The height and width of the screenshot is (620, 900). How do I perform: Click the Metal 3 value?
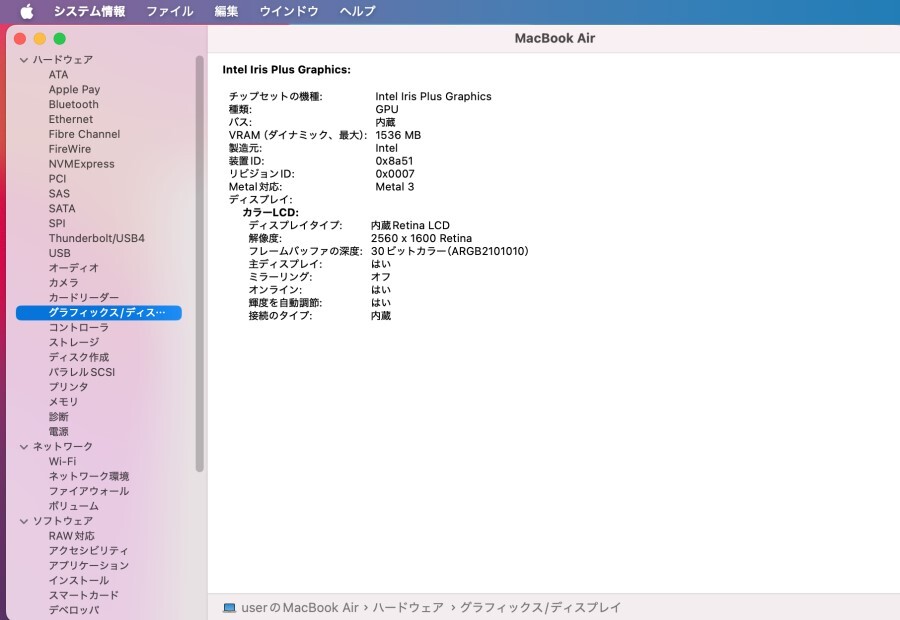[394, 187]
